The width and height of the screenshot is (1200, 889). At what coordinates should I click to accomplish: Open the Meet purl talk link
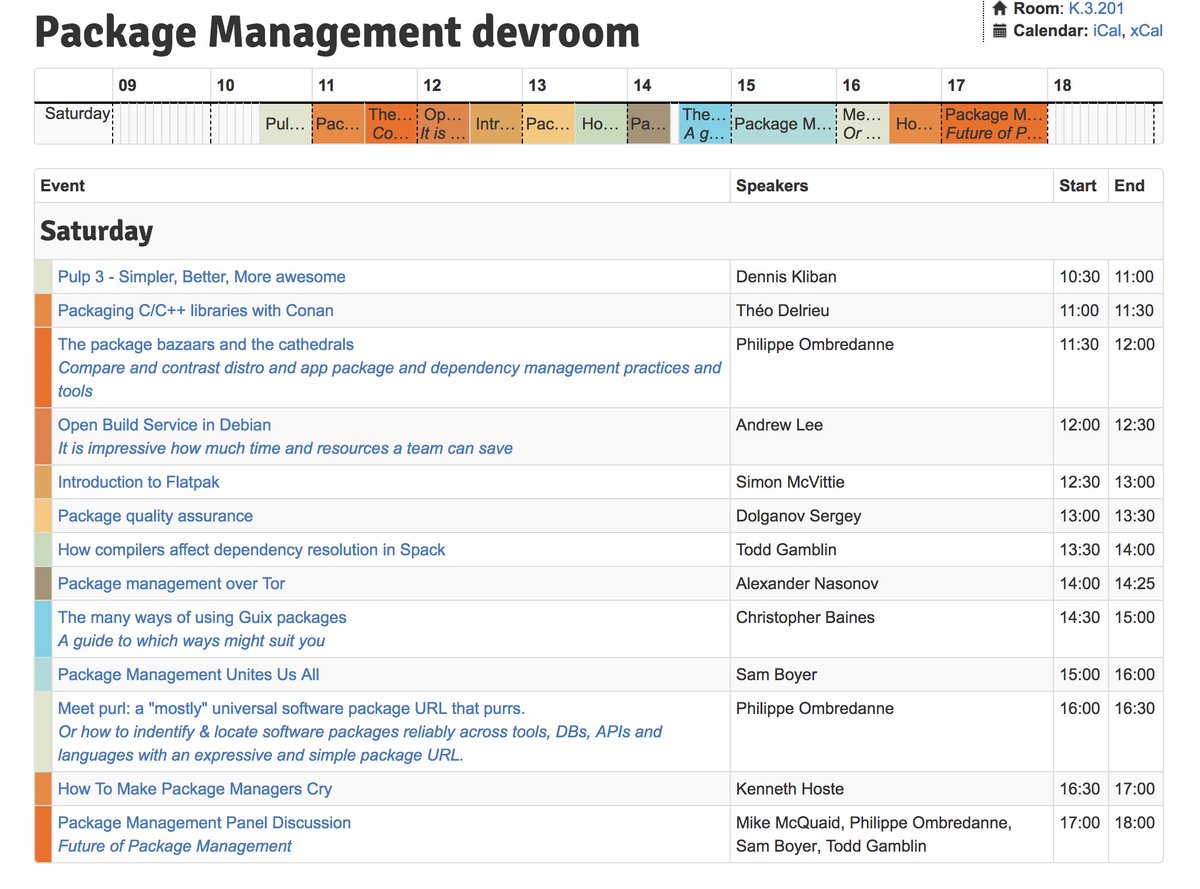click(291, 709)
